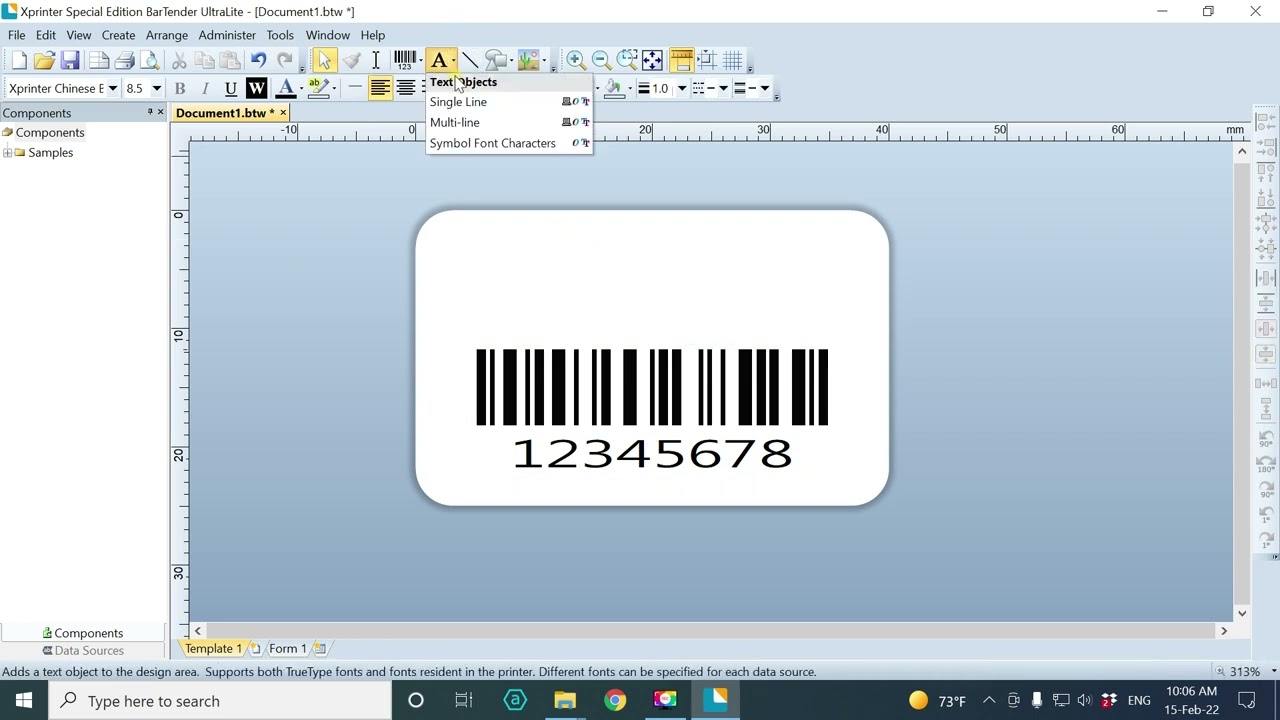Screen dimensions: 1280x720
Task: Click the 12345678 barcode text
Action: pos(652,454)
